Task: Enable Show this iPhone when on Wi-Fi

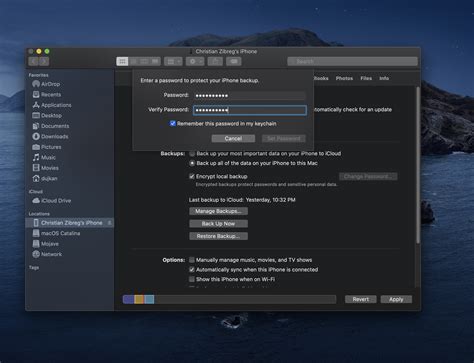Action: 192,279
